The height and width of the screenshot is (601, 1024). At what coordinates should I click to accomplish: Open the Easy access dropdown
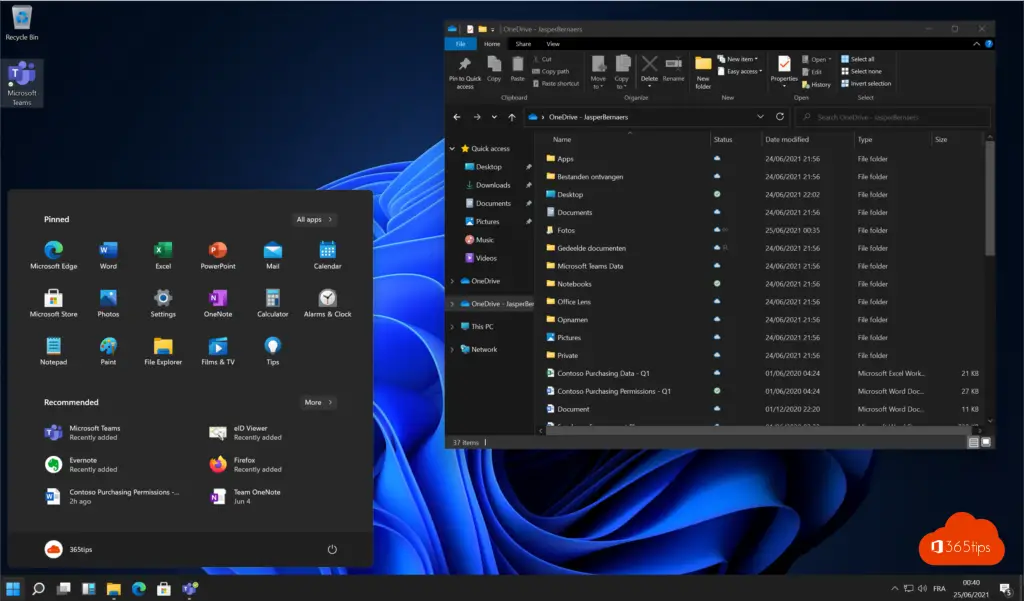[x=740, y=71]
